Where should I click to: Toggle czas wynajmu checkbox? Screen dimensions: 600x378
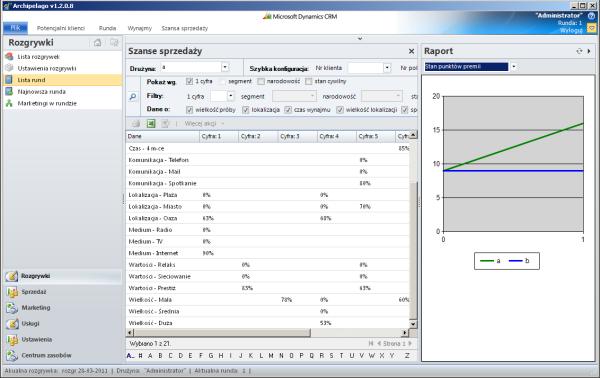point(288,110)
